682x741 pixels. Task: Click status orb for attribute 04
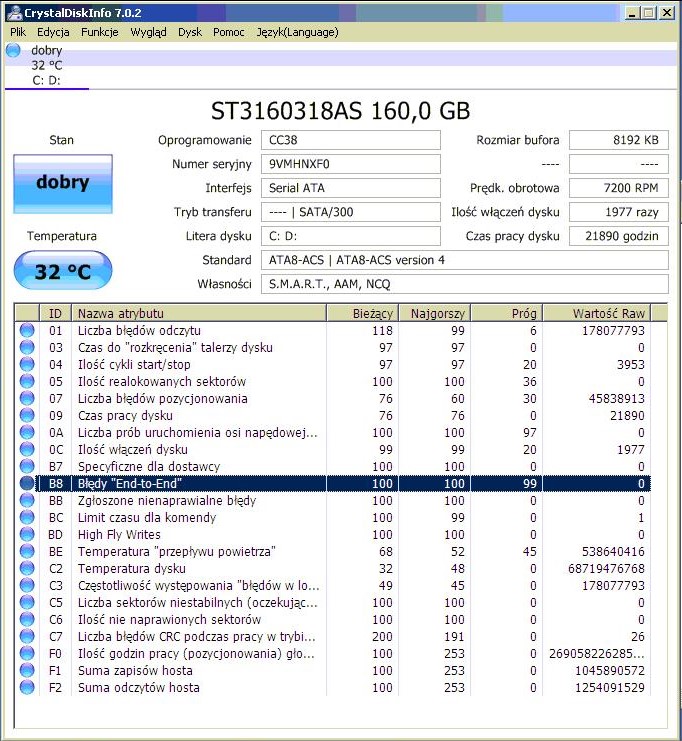click(x=27, y=364)
